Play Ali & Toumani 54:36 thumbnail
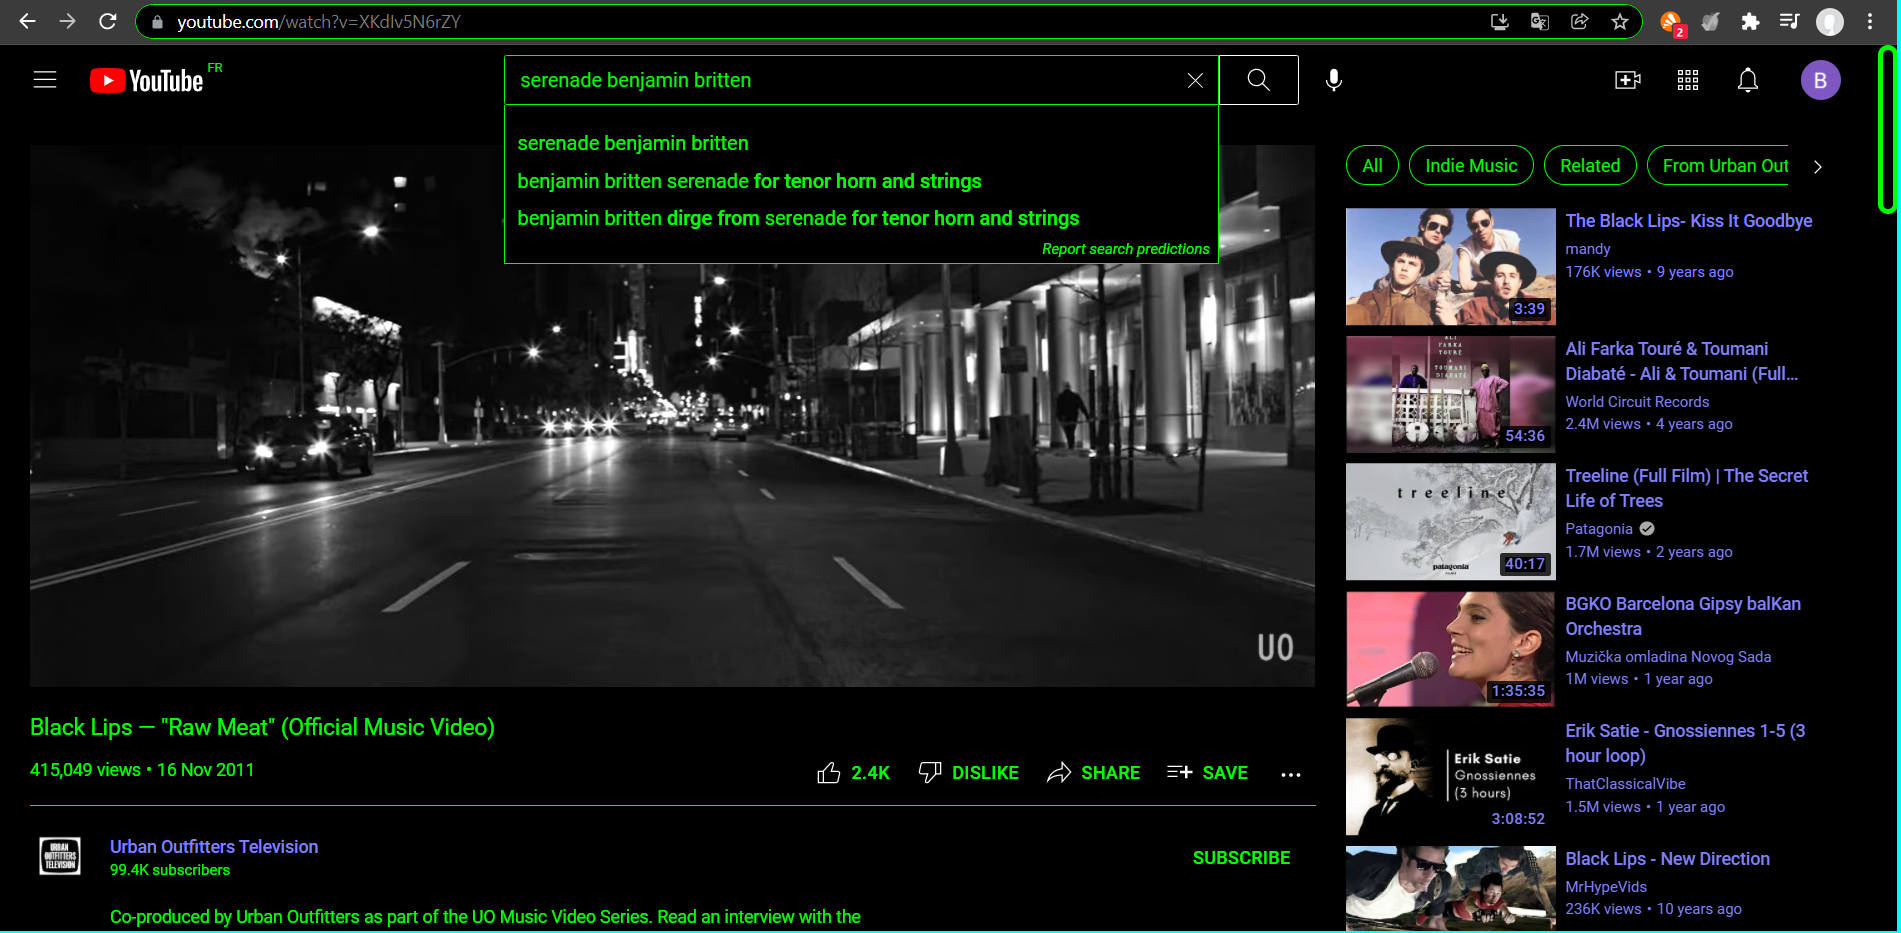This screenshot has height=933, width=1901. [1450, 394]
